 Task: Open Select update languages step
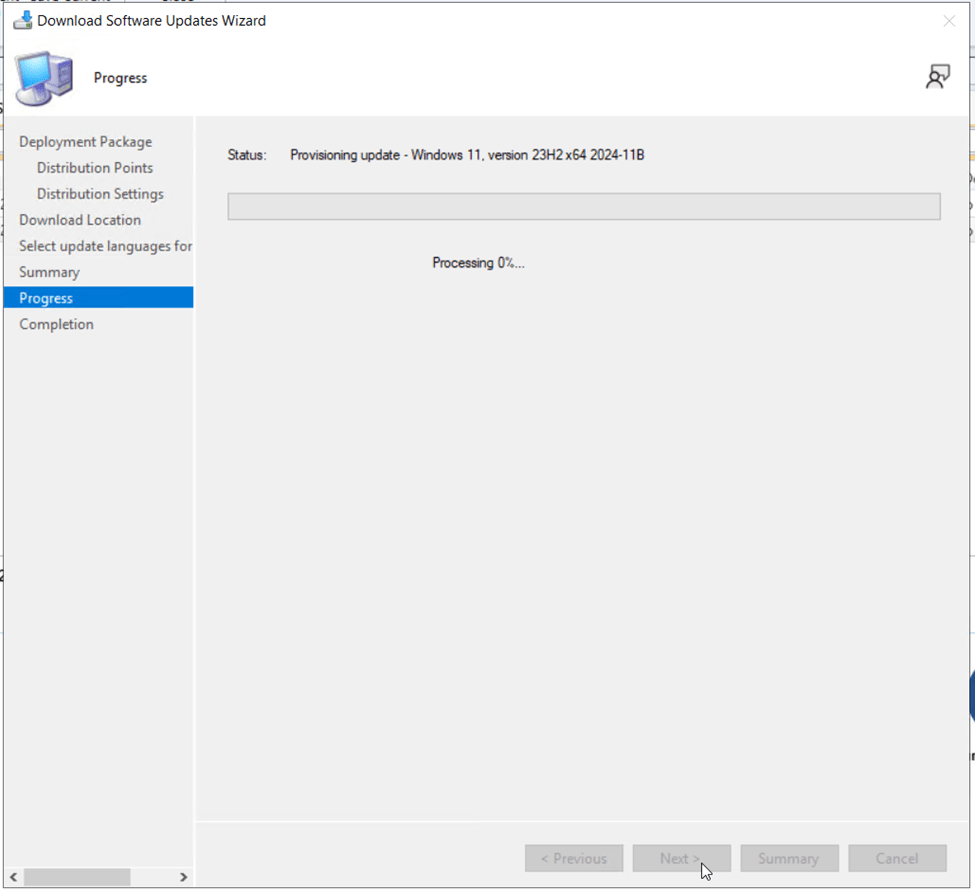click(105, 246)
